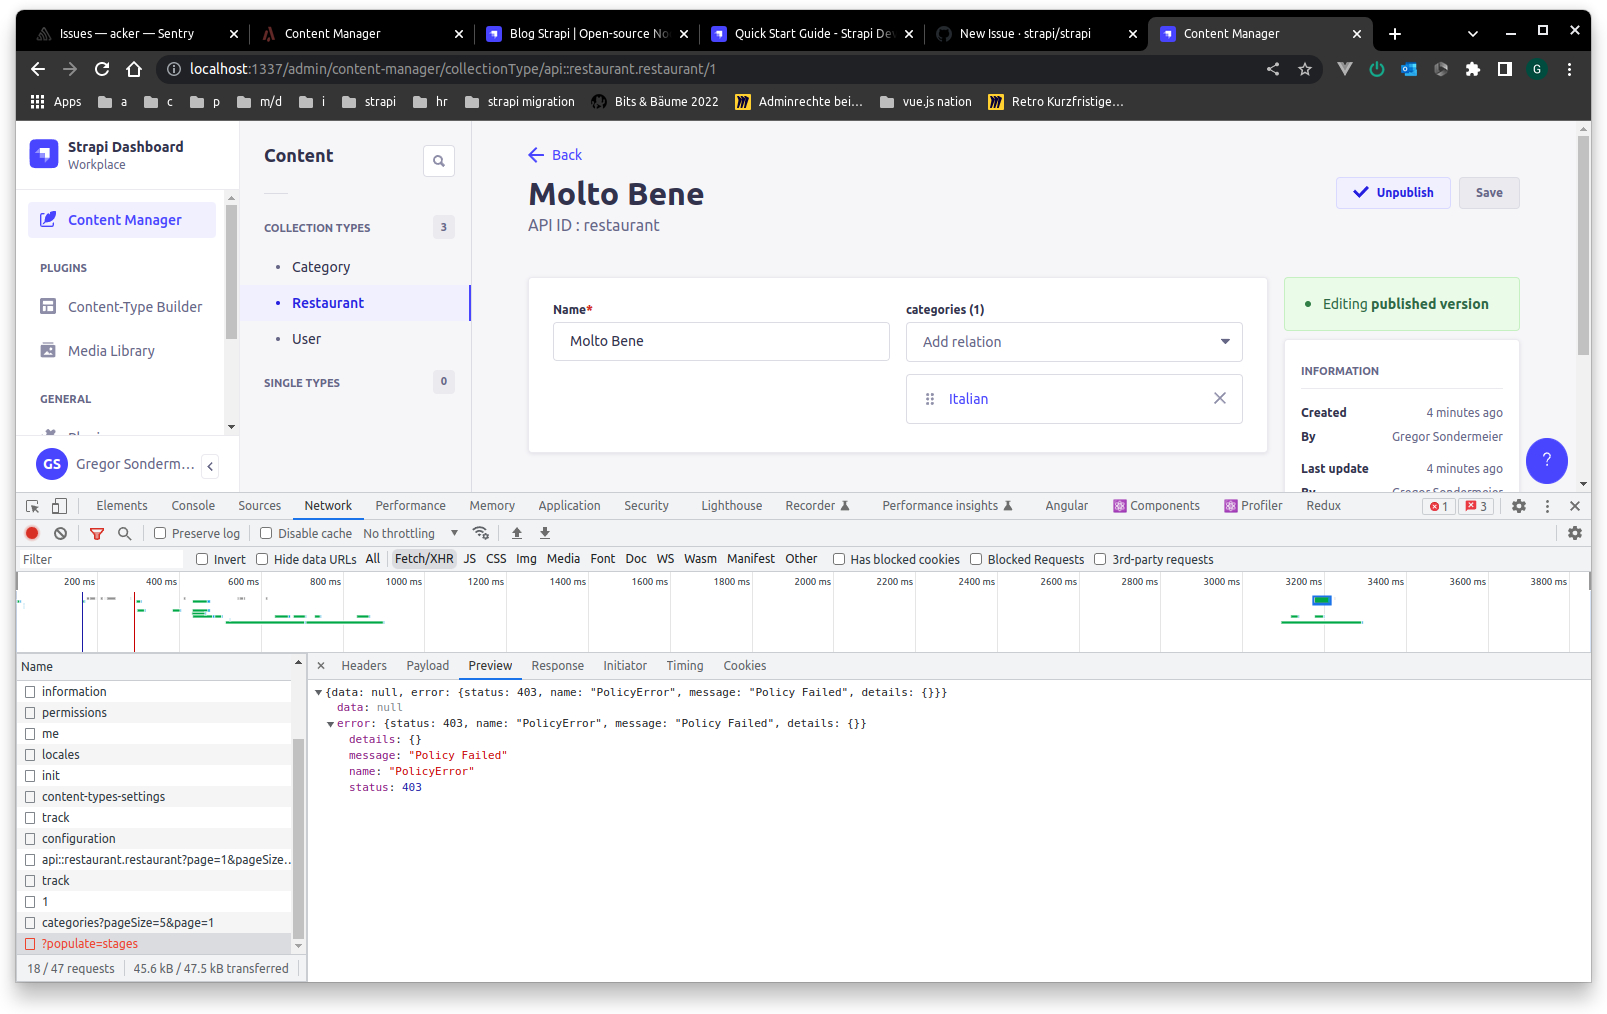Switch to the Console tab
Screen dimensions: 1607x1014
(192, 505)
